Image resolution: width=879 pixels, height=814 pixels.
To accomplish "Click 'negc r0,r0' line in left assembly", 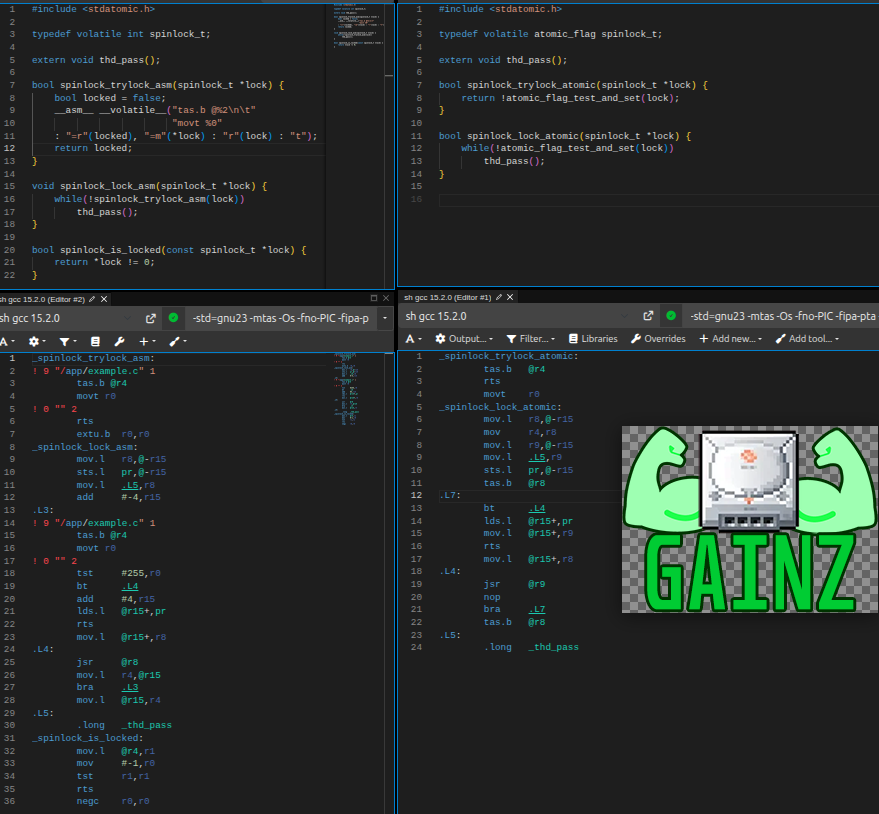I will pyautogui.click(x=113, y=801).
